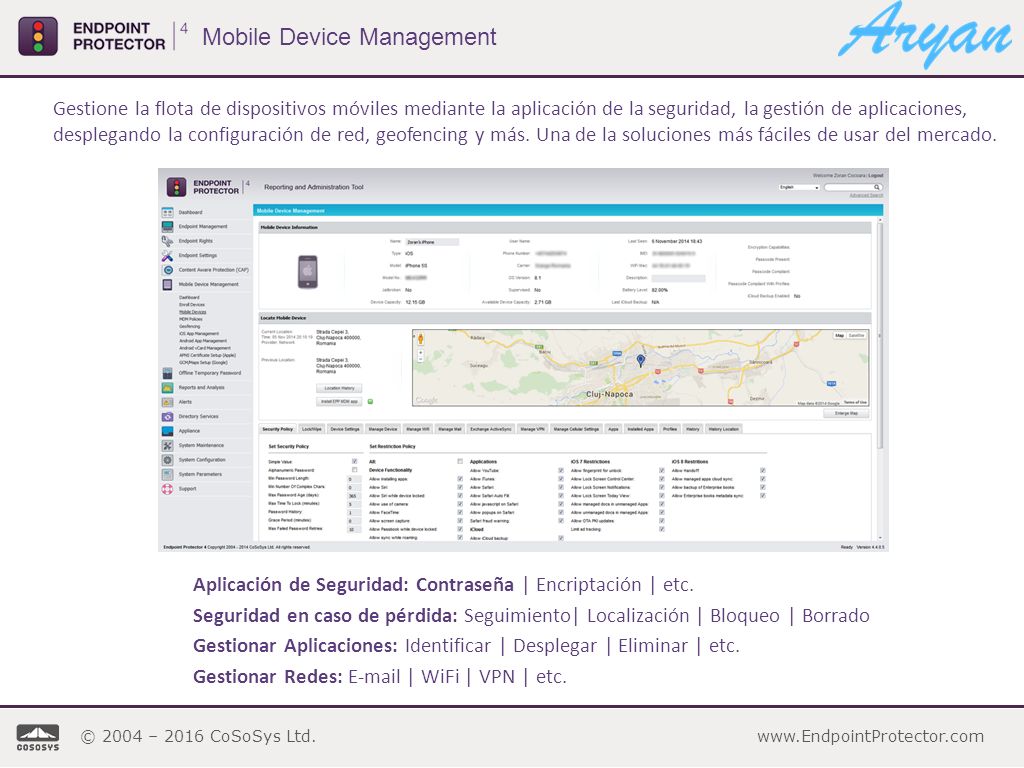Open the Alerts sidebar icon

coord(167,402)
